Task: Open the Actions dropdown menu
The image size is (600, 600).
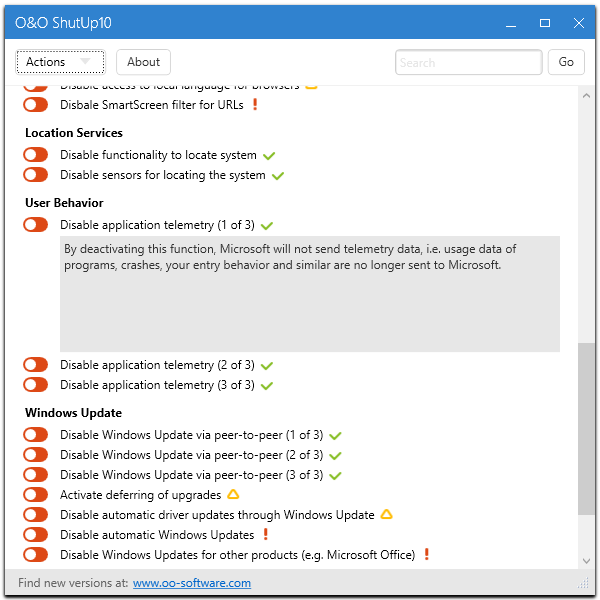Action: tap(60, 62)
